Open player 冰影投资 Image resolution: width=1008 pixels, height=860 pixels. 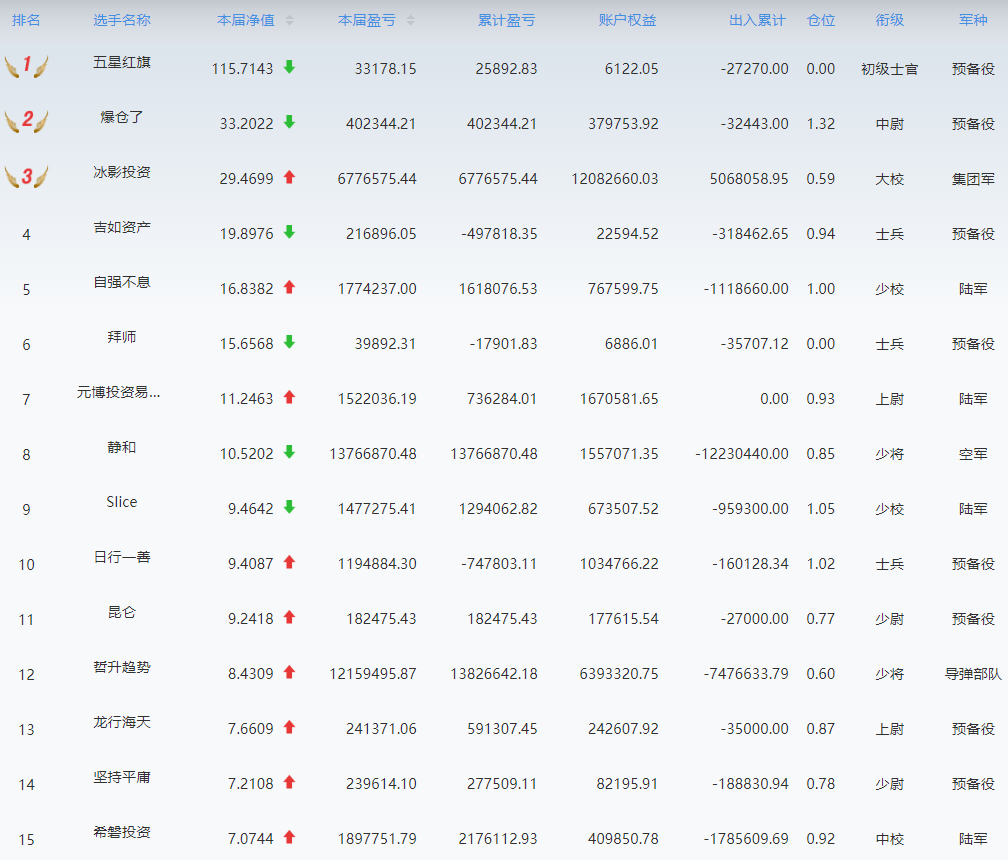tap(122, 172)
